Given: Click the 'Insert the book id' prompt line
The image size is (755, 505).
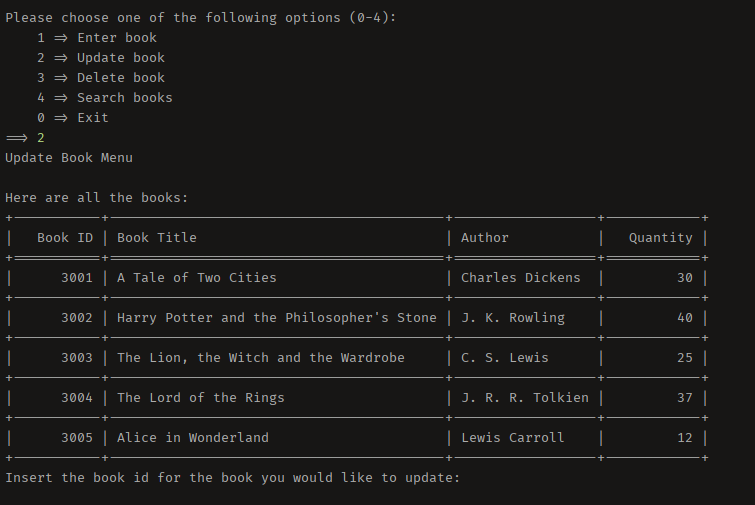Looking at the screenshot, I should [x=232, y=478].
